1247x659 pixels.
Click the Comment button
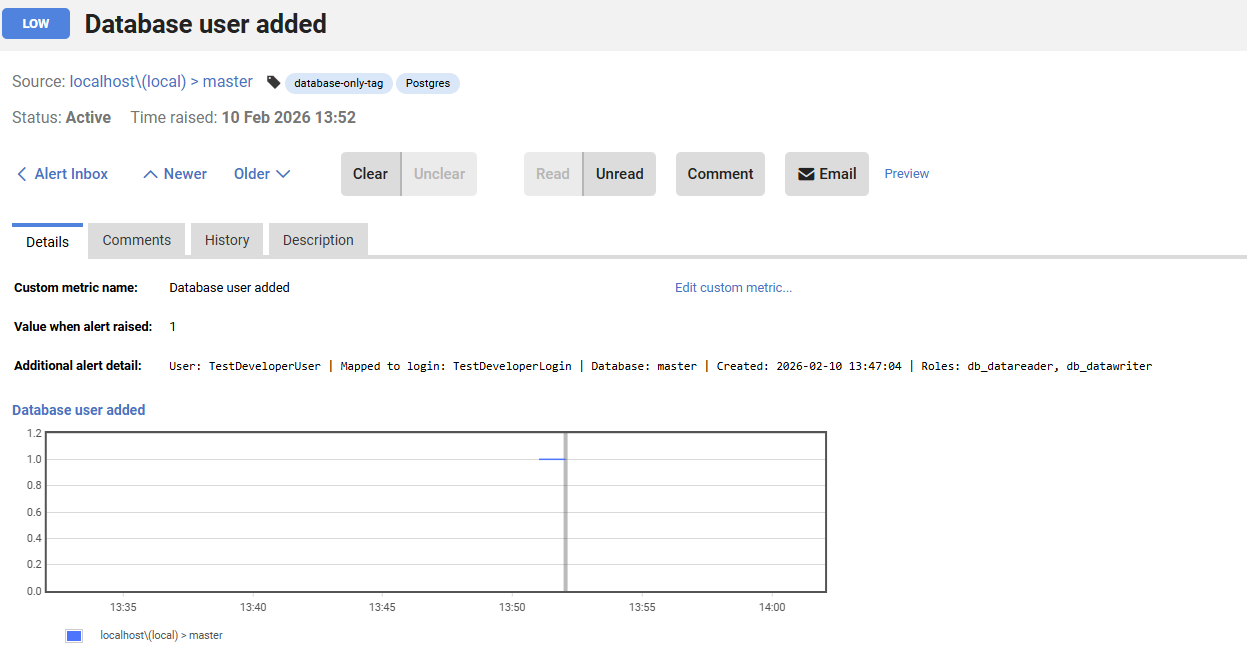point(719,173)
